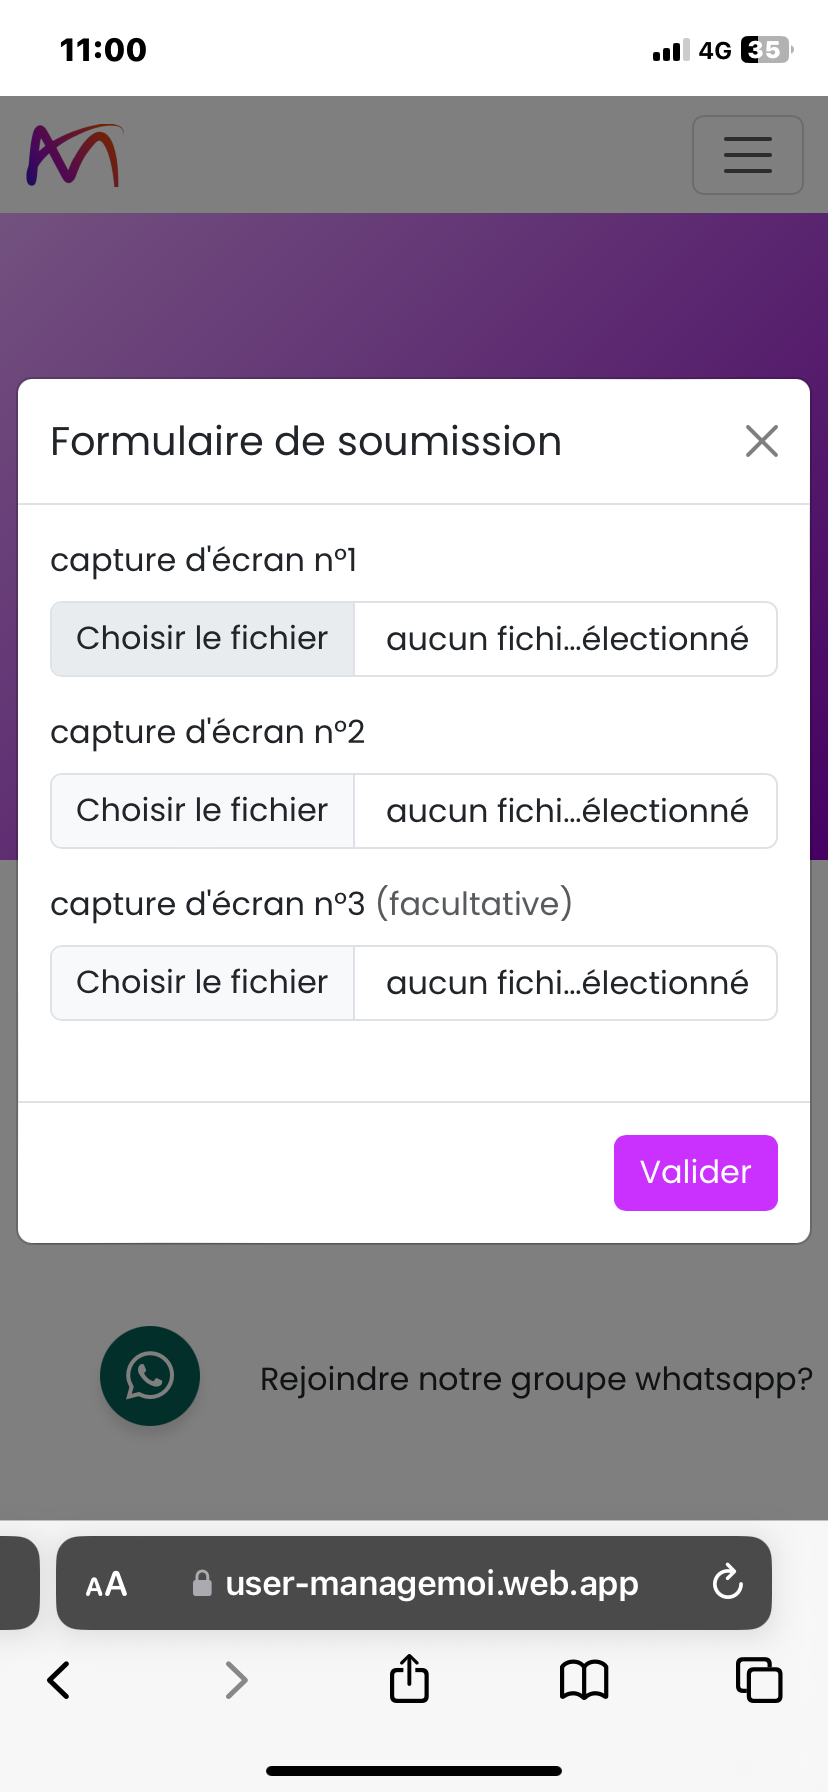828x1792 pixels.
Task: Open the WhatsApp group icon
Action: click(x=150, y=1376)
